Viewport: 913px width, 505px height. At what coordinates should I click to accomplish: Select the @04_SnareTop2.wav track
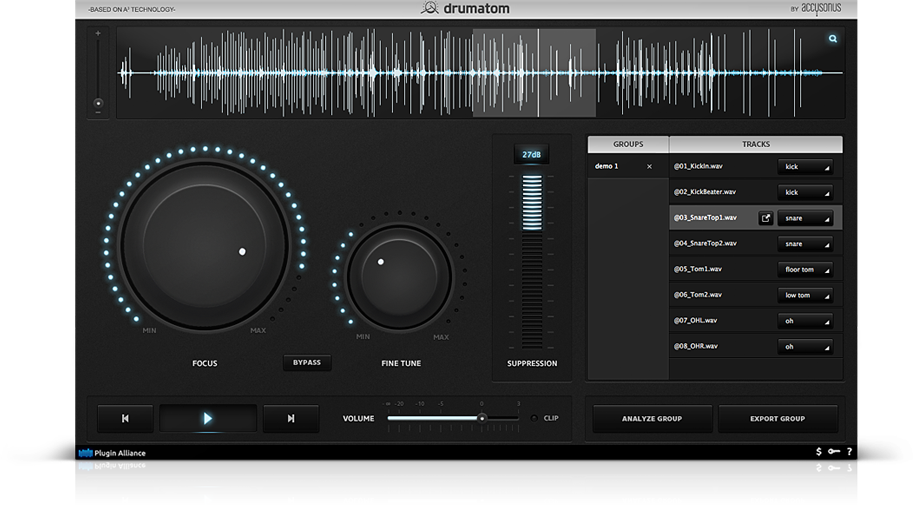point(705,243)
